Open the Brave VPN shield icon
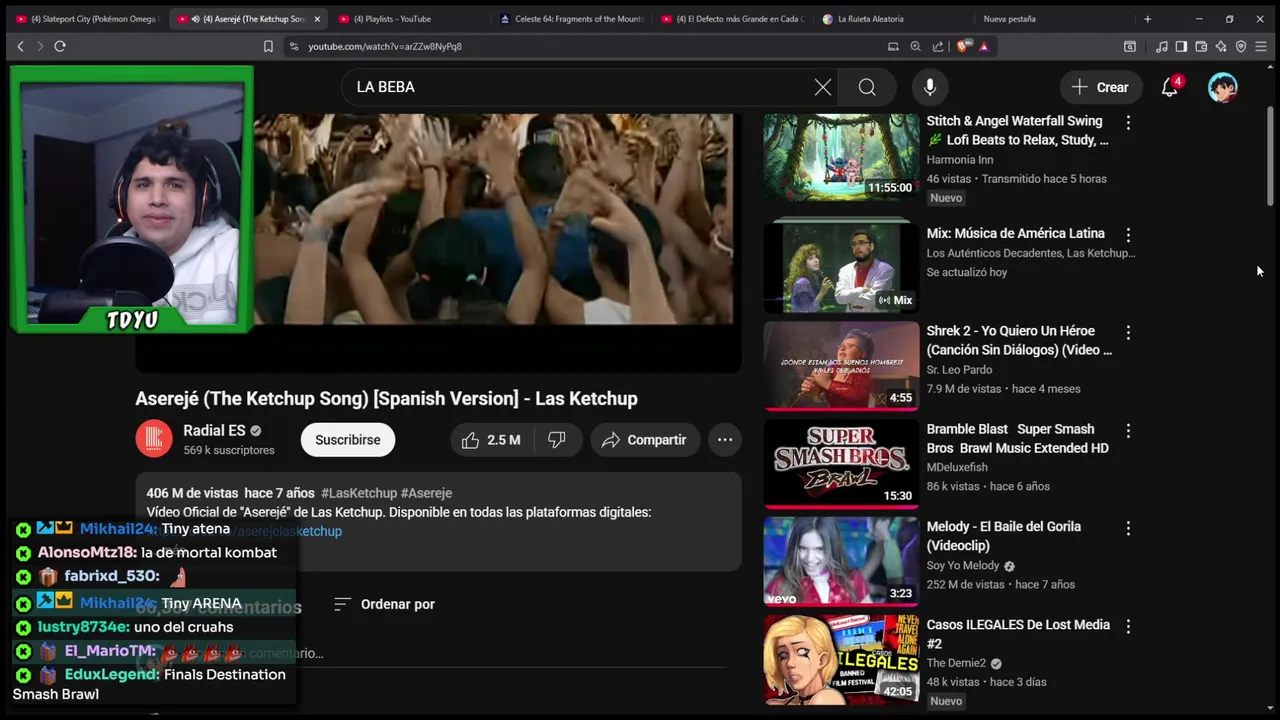 click(1241, 46)
